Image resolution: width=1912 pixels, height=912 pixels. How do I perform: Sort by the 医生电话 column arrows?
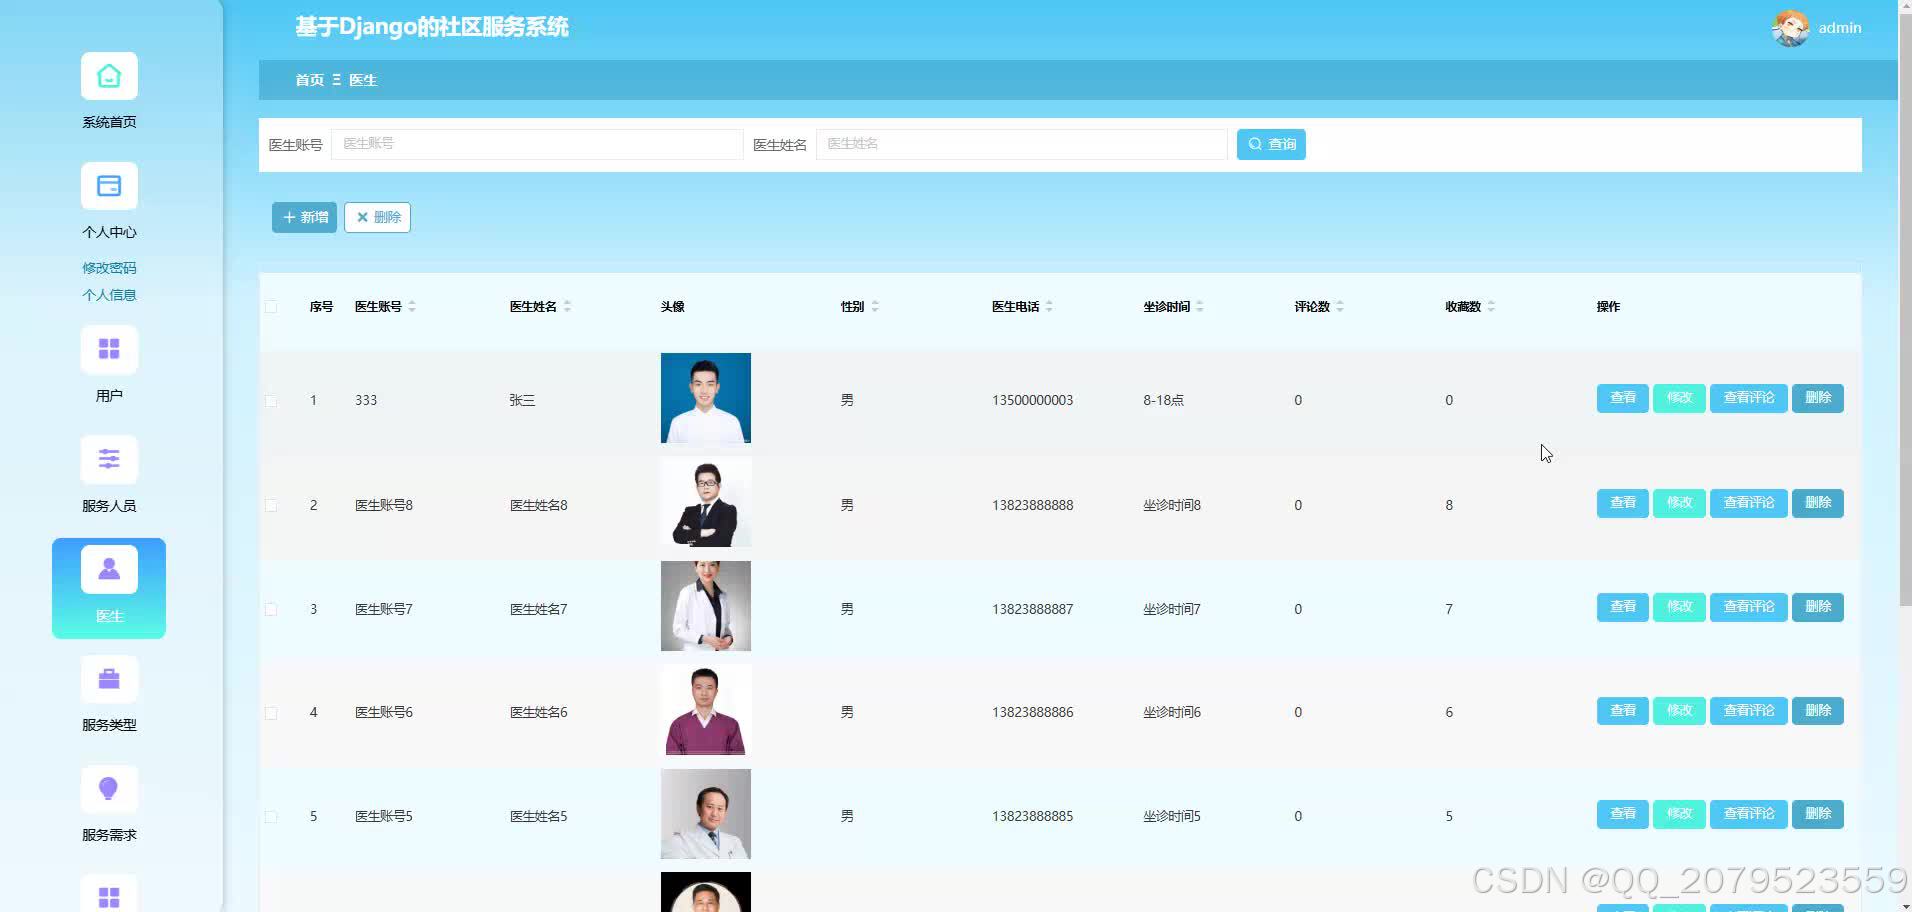(x=1049, y=306)
